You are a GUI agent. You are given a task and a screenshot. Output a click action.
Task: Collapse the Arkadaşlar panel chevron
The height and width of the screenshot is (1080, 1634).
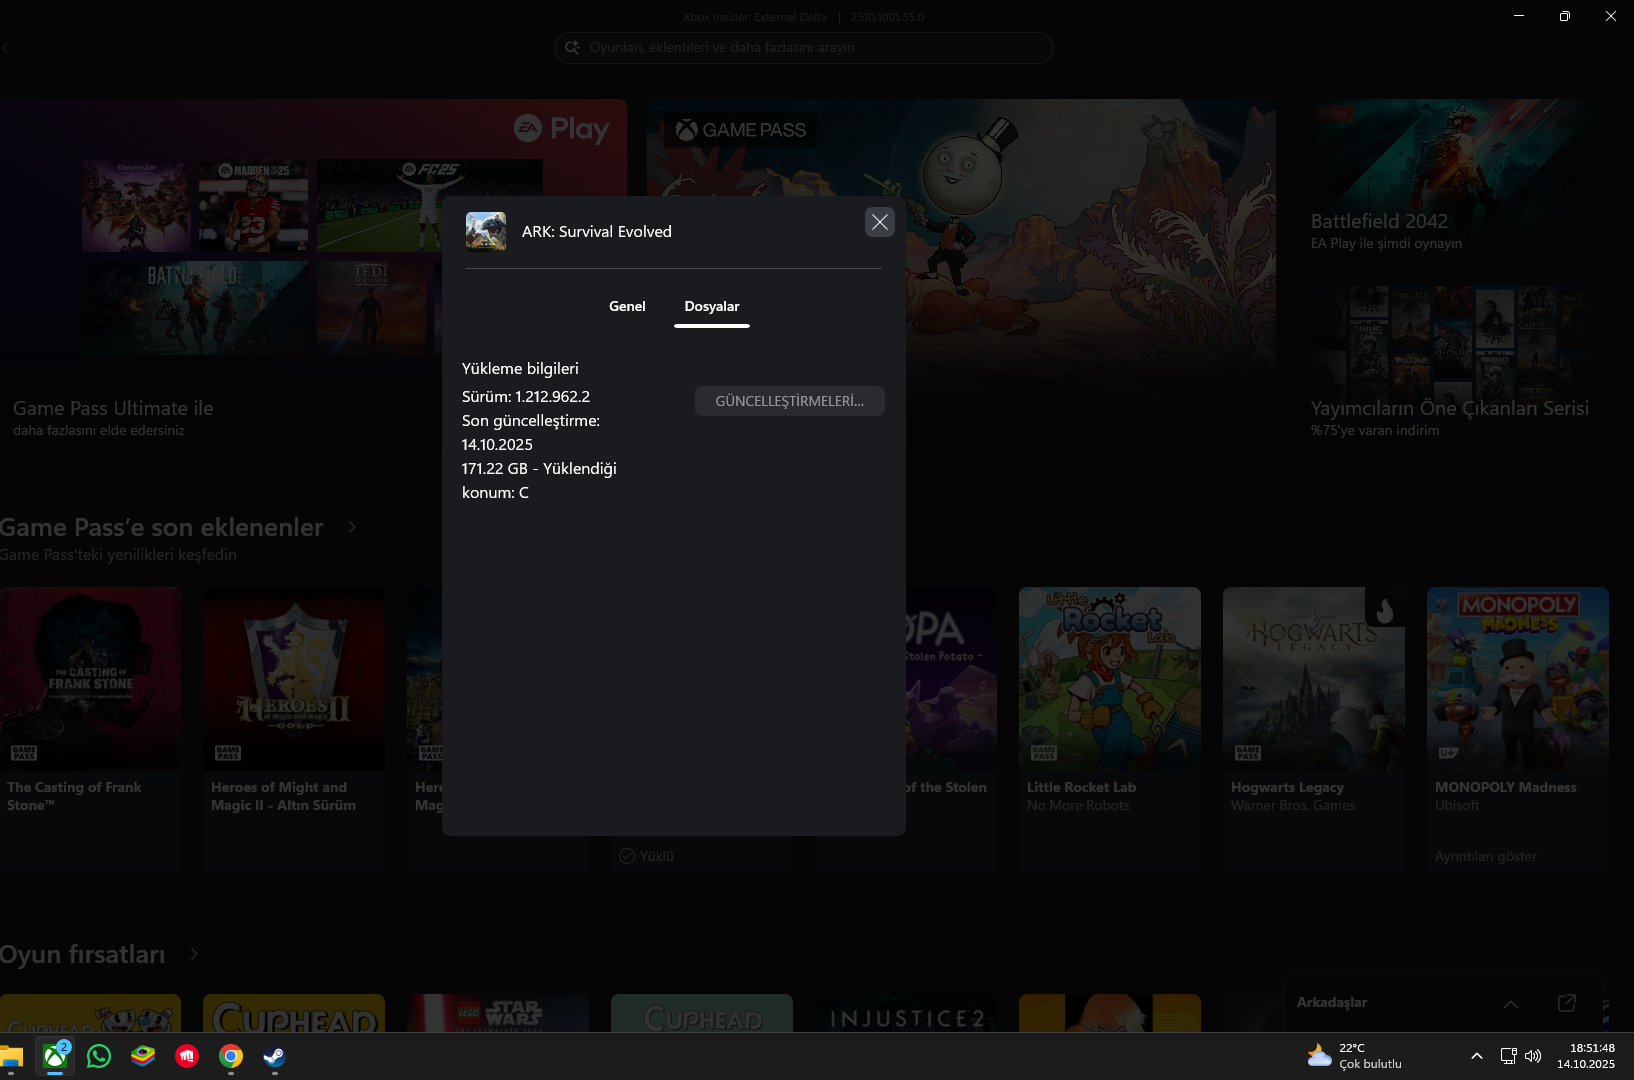[1511, 1004]
